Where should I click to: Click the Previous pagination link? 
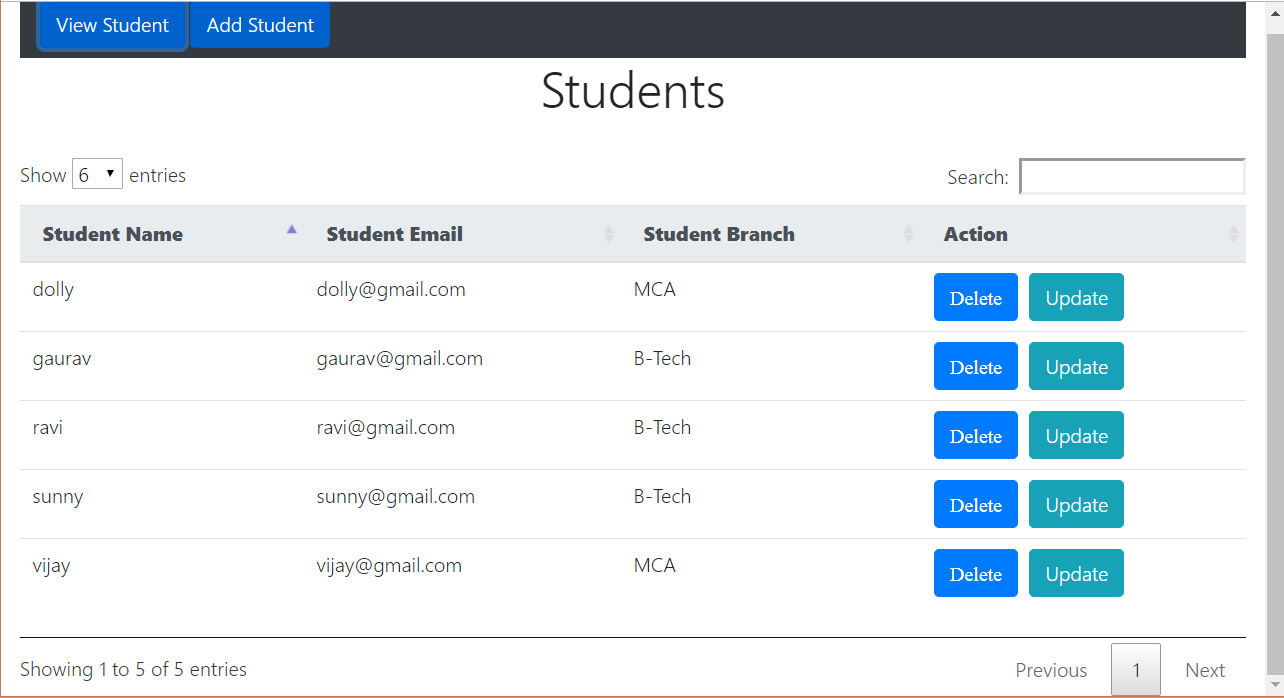(x=1051, y=669)
